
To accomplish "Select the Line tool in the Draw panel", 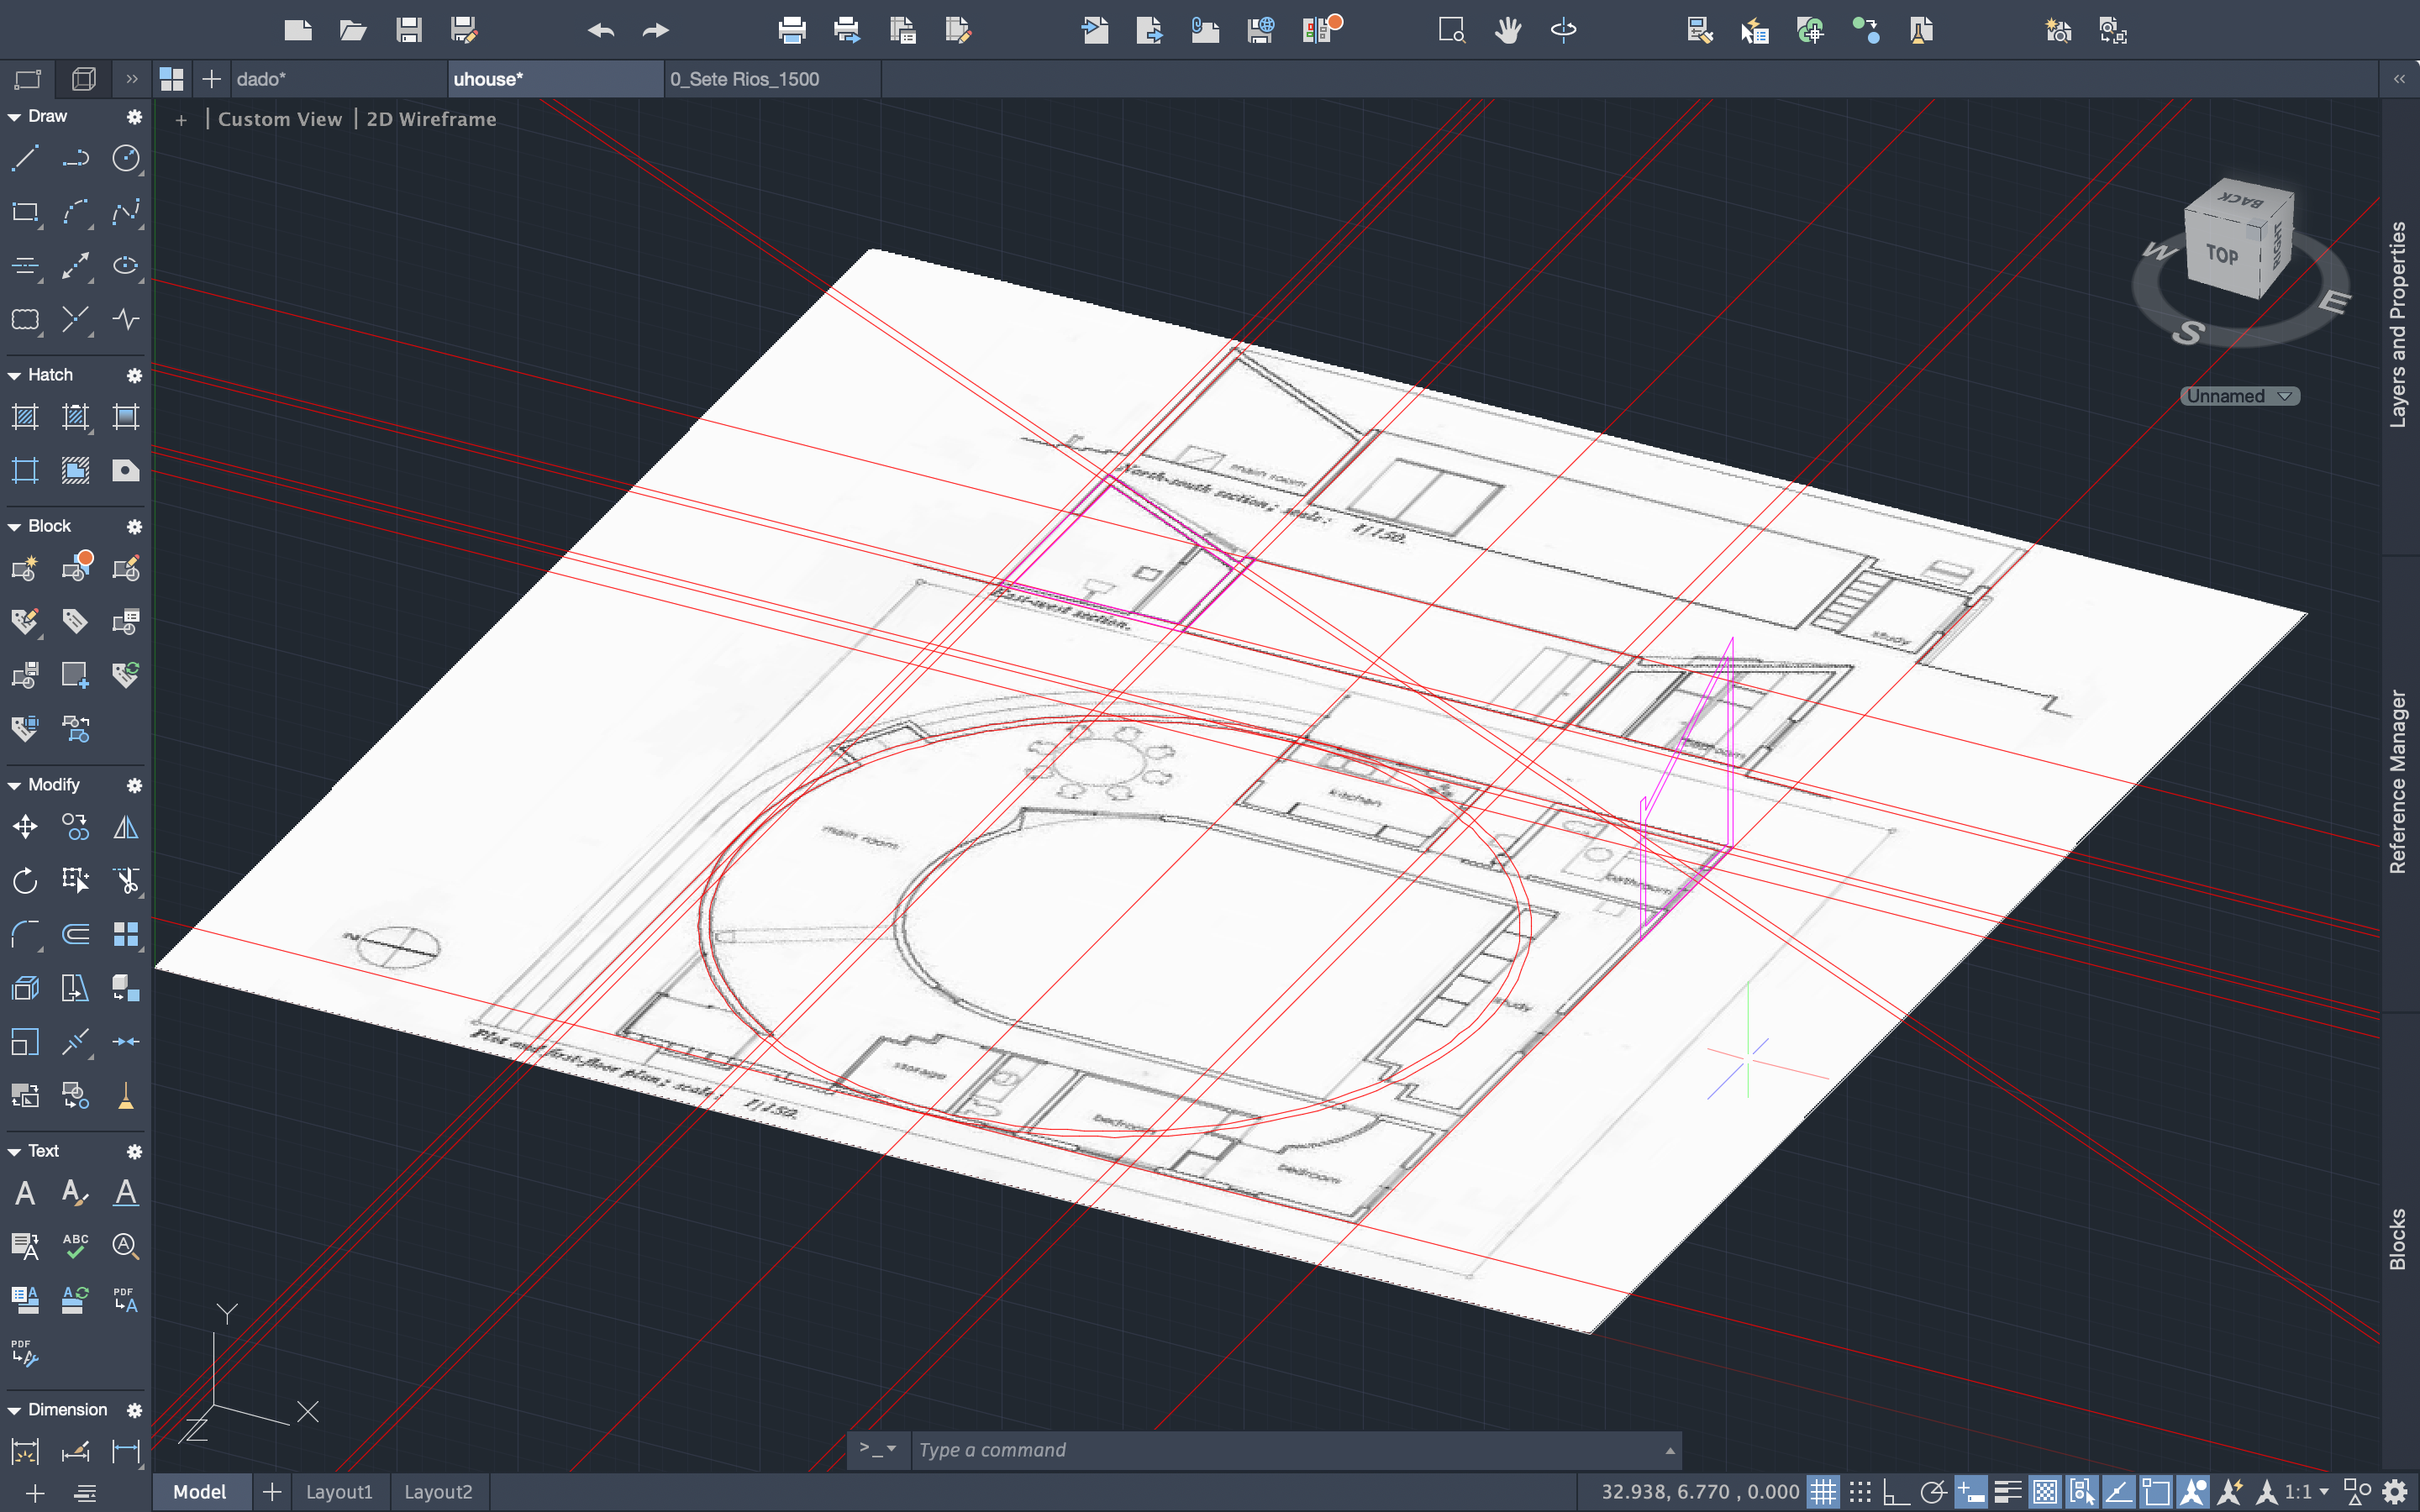I will click(25, 158).
